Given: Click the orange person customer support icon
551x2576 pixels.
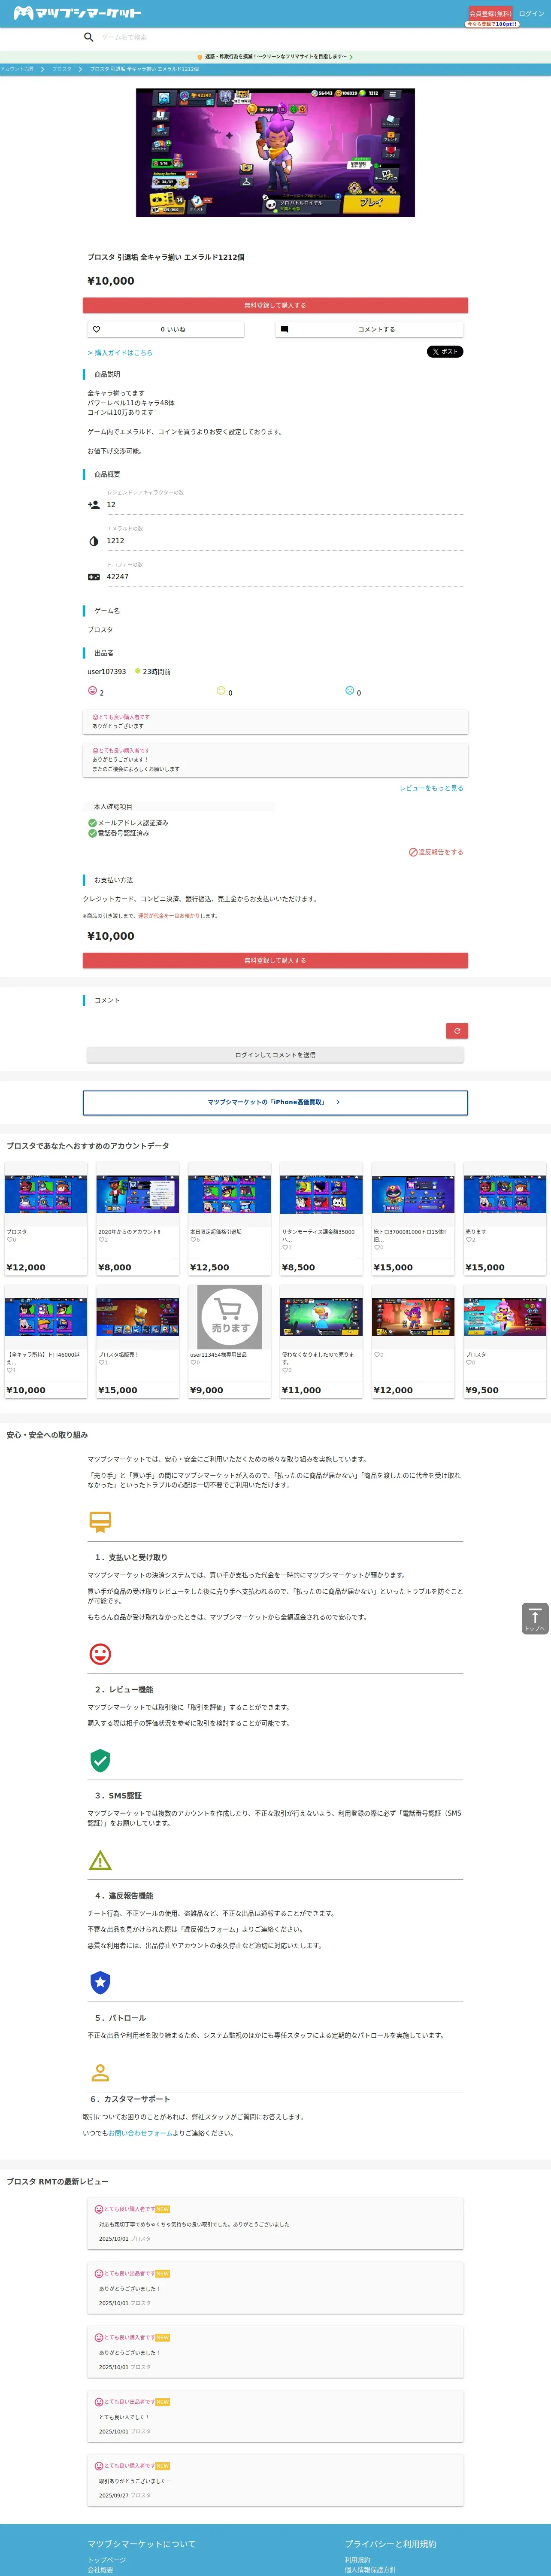Looking at the screenshot, I should coord(100,2073).
